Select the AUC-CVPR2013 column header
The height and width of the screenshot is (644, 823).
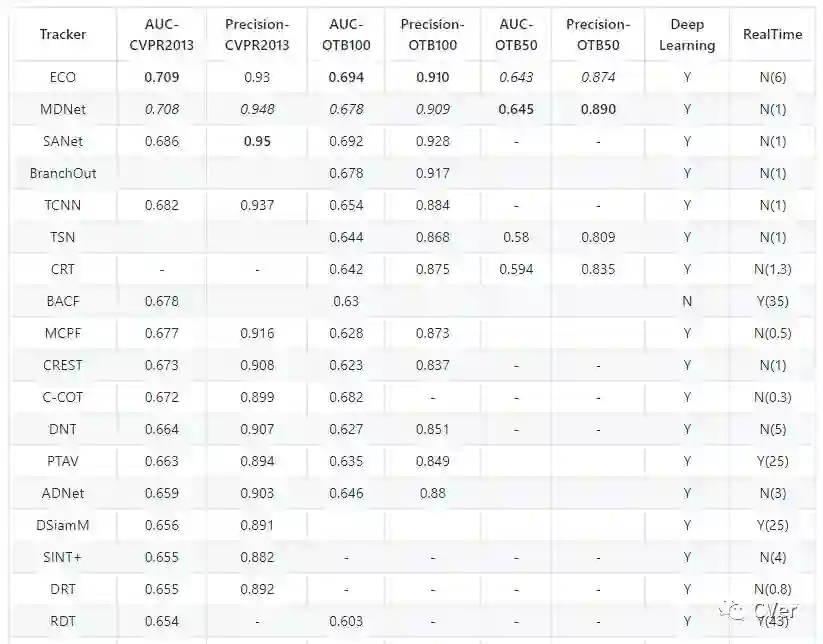[162, 34]
